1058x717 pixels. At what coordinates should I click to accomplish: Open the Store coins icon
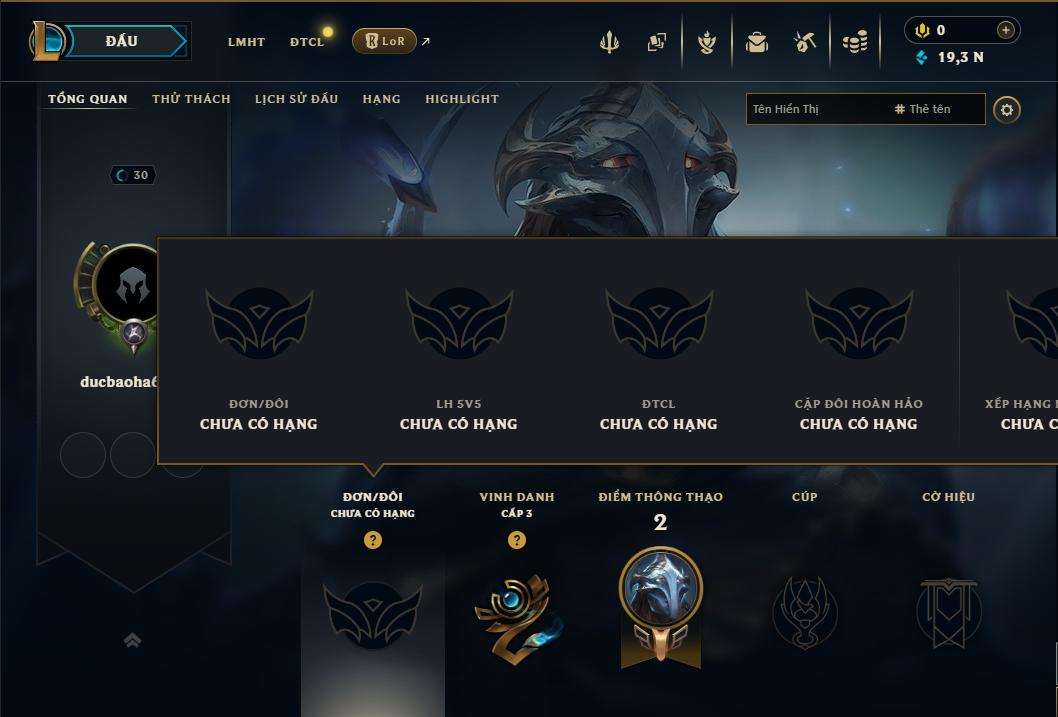(x=855, y=42)
